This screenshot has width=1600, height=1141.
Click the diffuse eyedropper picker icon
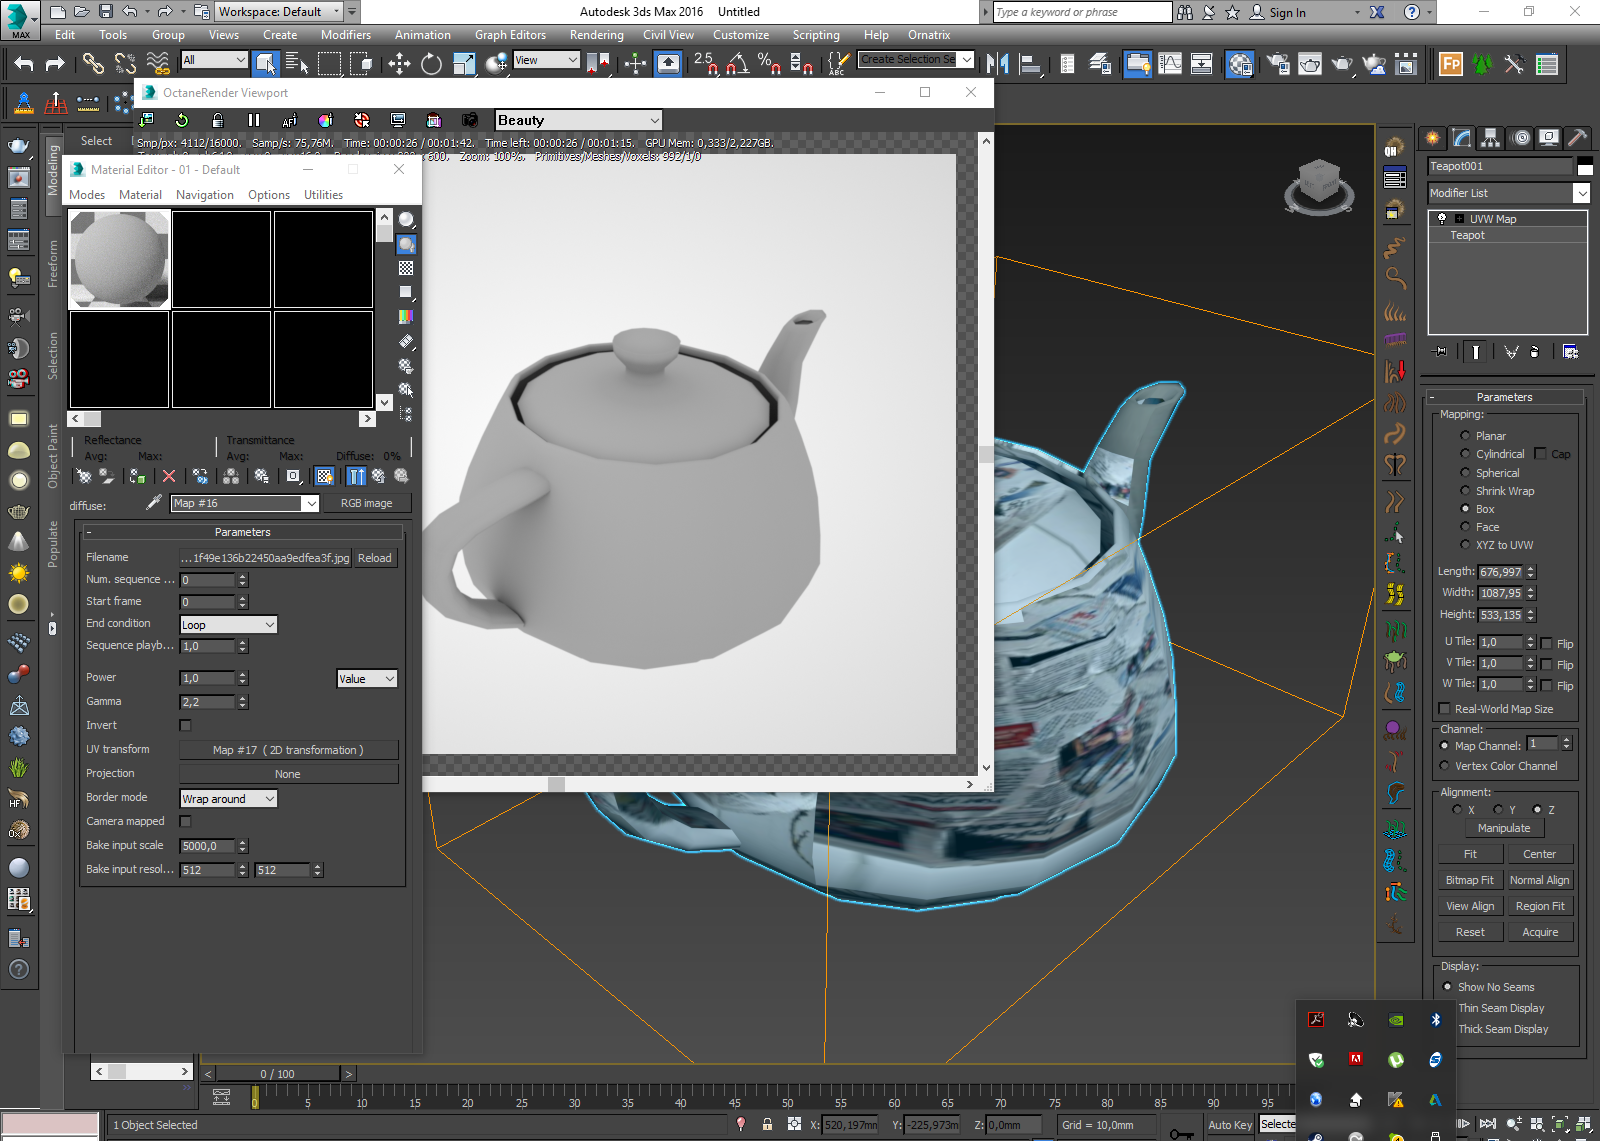[x=154, y=503]
